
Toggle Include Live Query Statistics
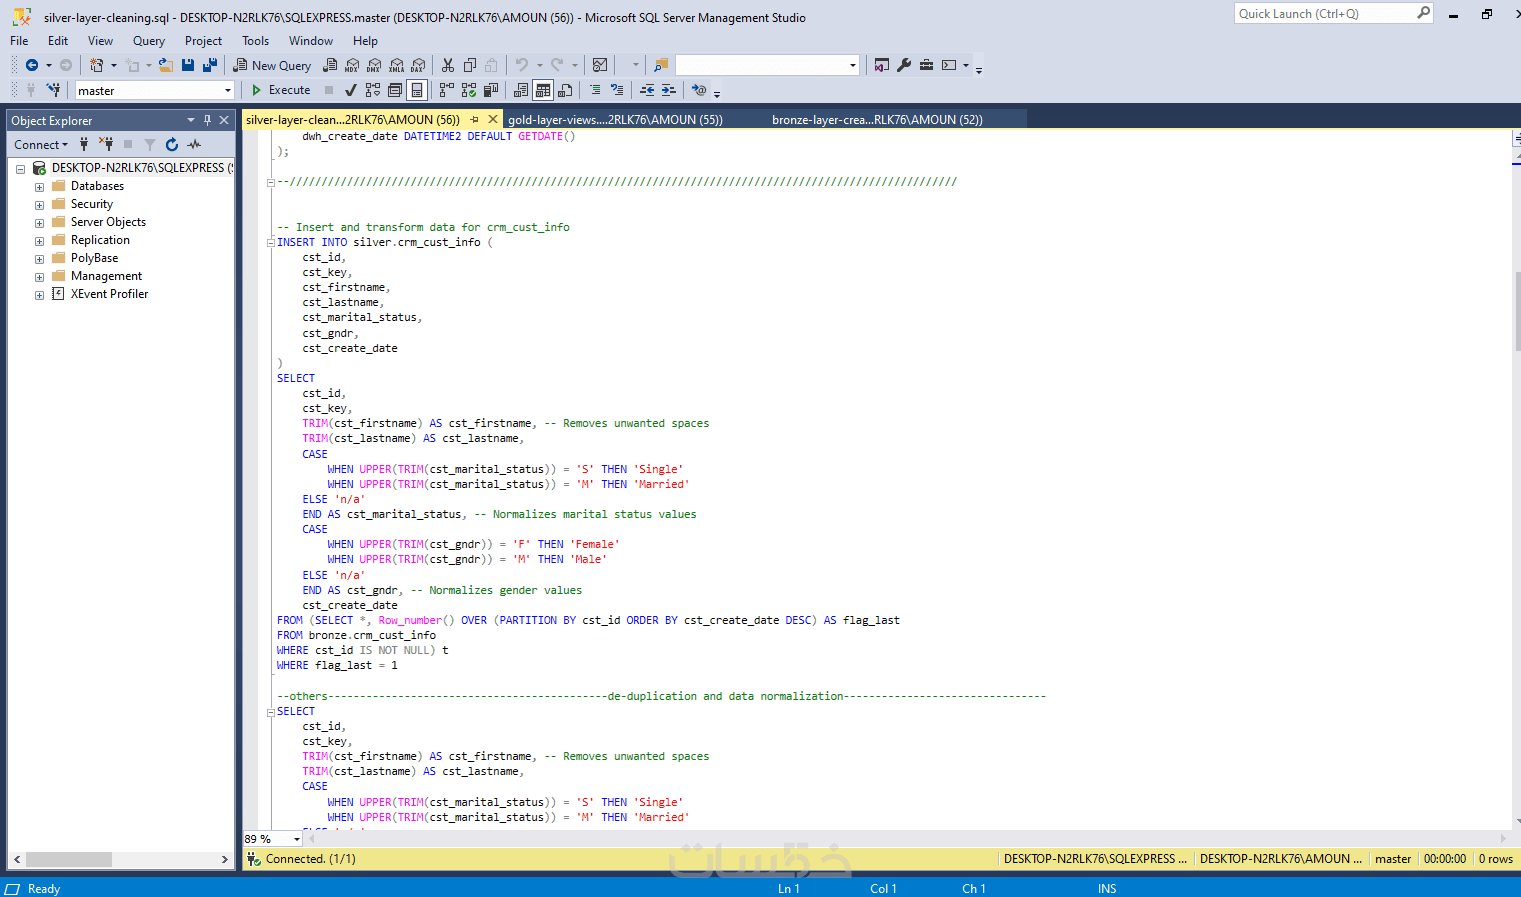[x=469, y=90]
